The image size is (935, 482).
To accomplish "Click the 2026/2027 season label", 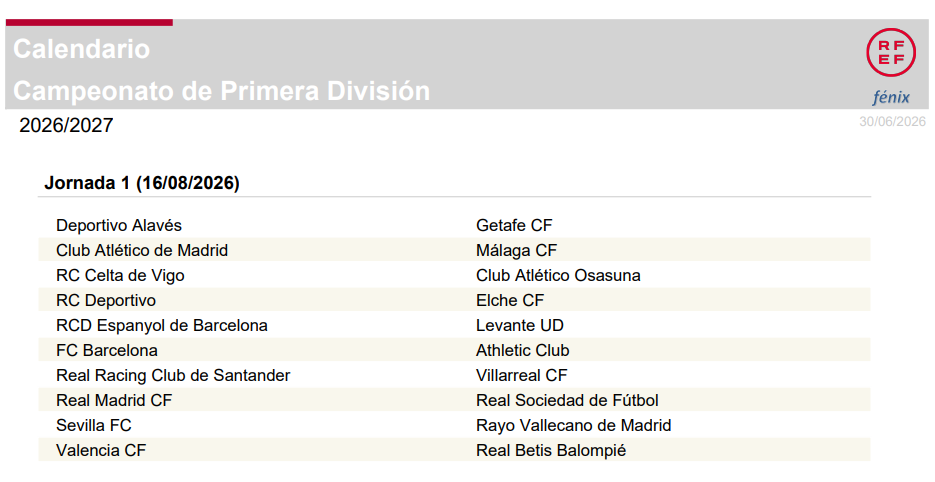I will pyautogui.click(x=66, y=125).
